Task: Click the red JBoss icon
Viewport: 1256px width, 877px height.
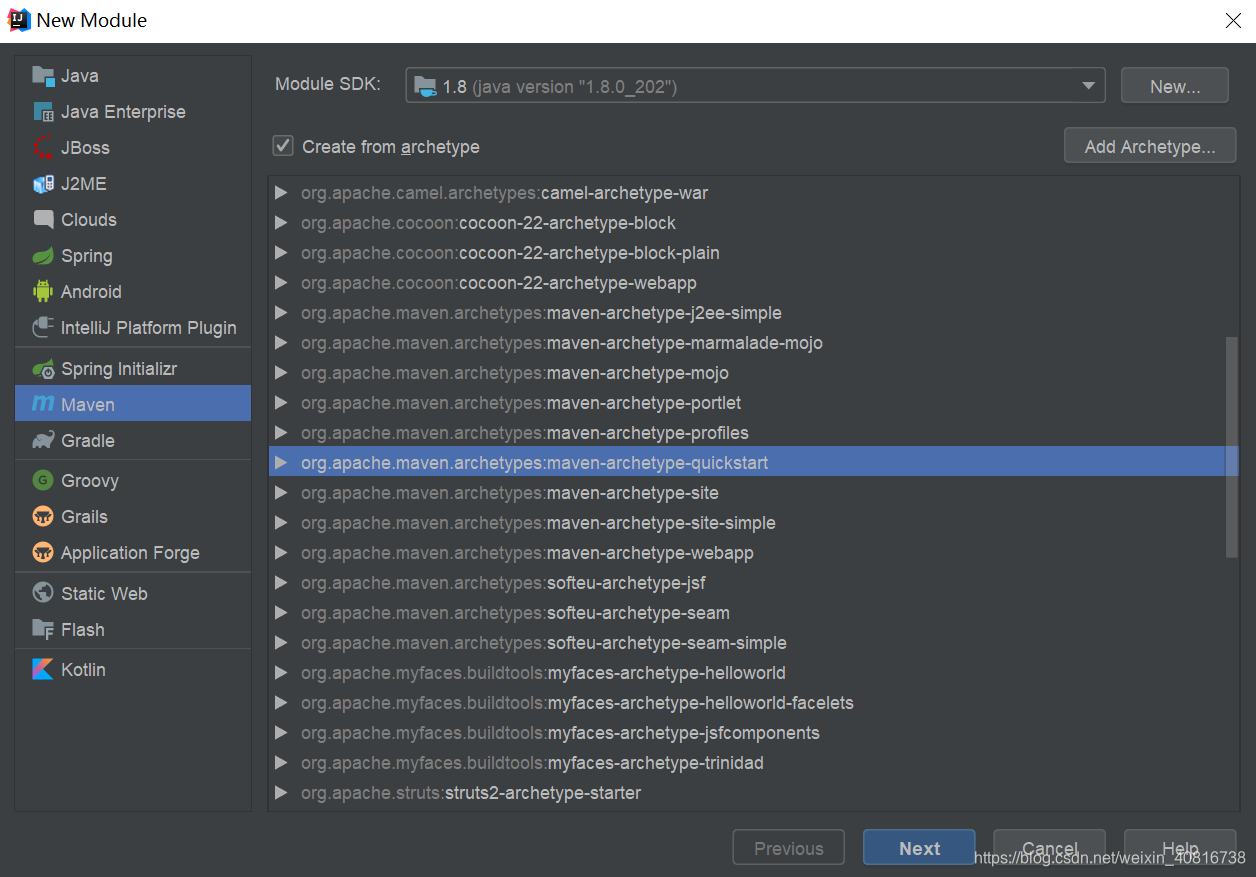Action: click(x=43, y=148)
